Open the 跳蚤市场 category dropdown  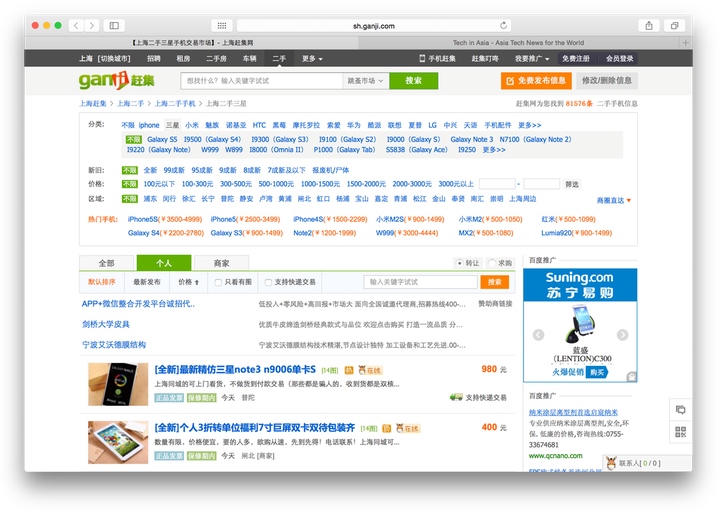click(x=366, y=81)
